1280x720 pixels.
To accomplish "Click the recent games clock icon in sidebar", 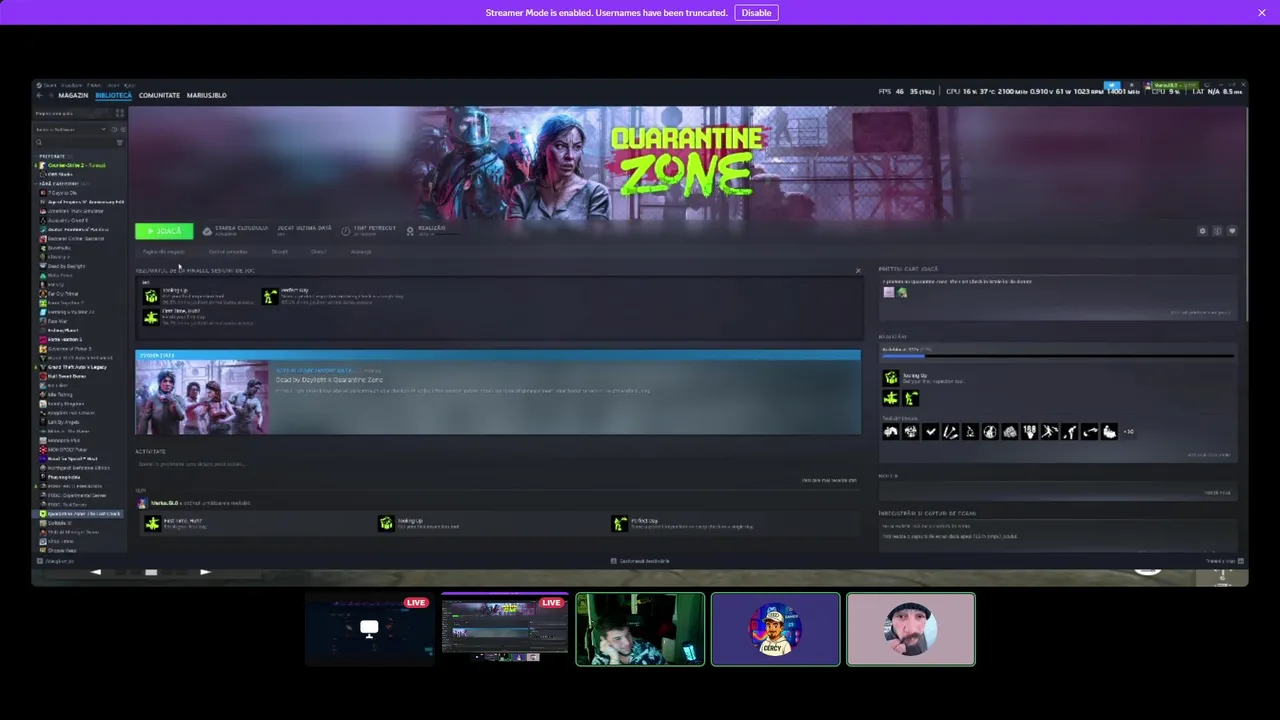I will tap(113, 129).
